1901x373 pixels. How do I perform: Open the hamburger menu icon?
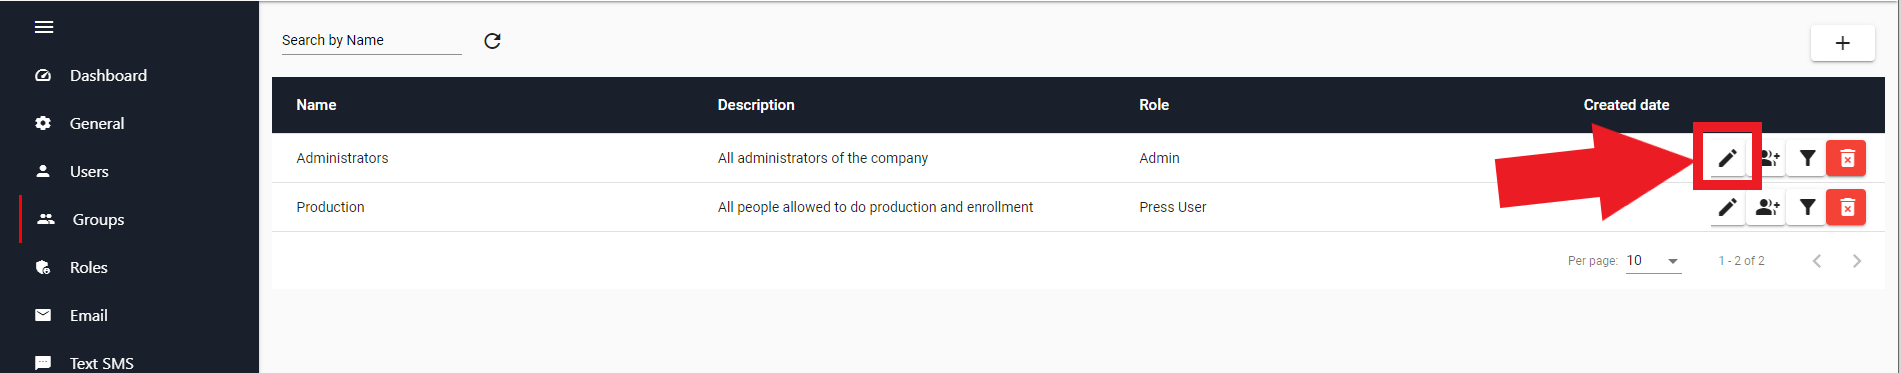click(44, 27)
